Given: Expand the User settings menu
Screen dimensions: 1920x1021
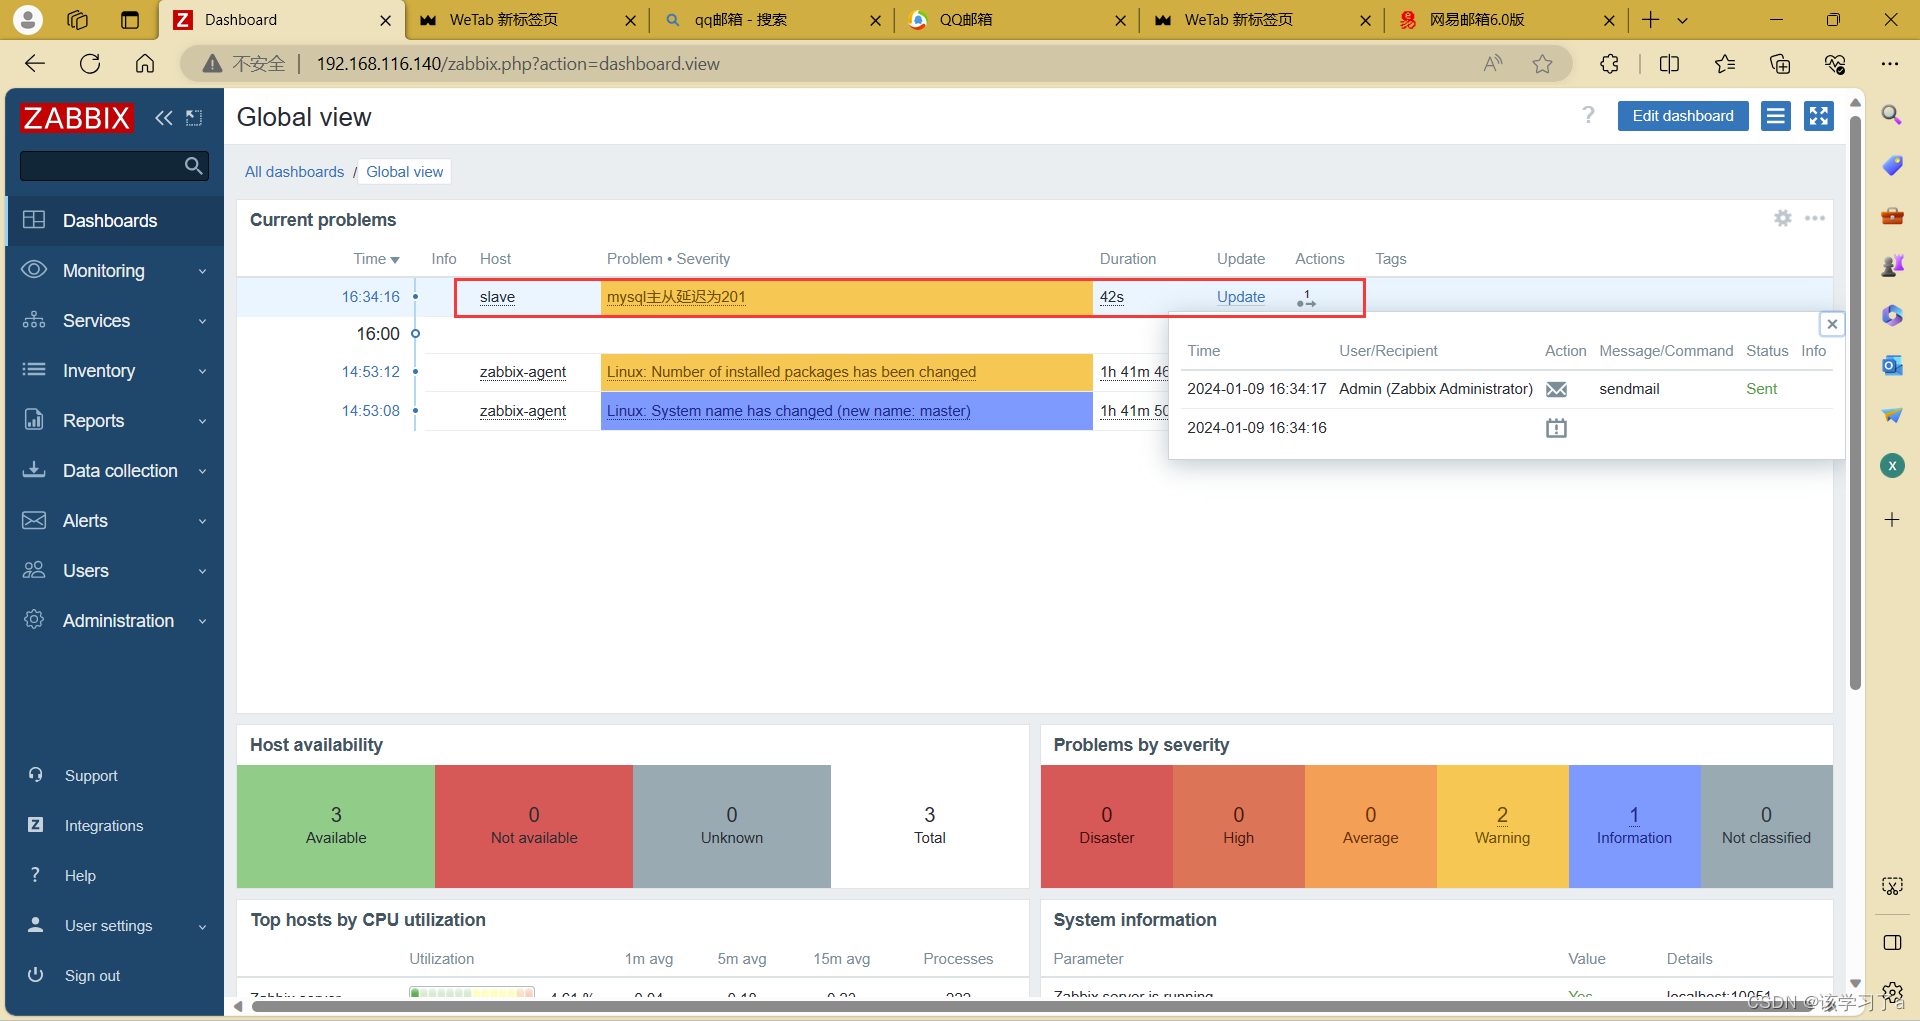Looking at the screenshot, I should (x=115, y=925).
